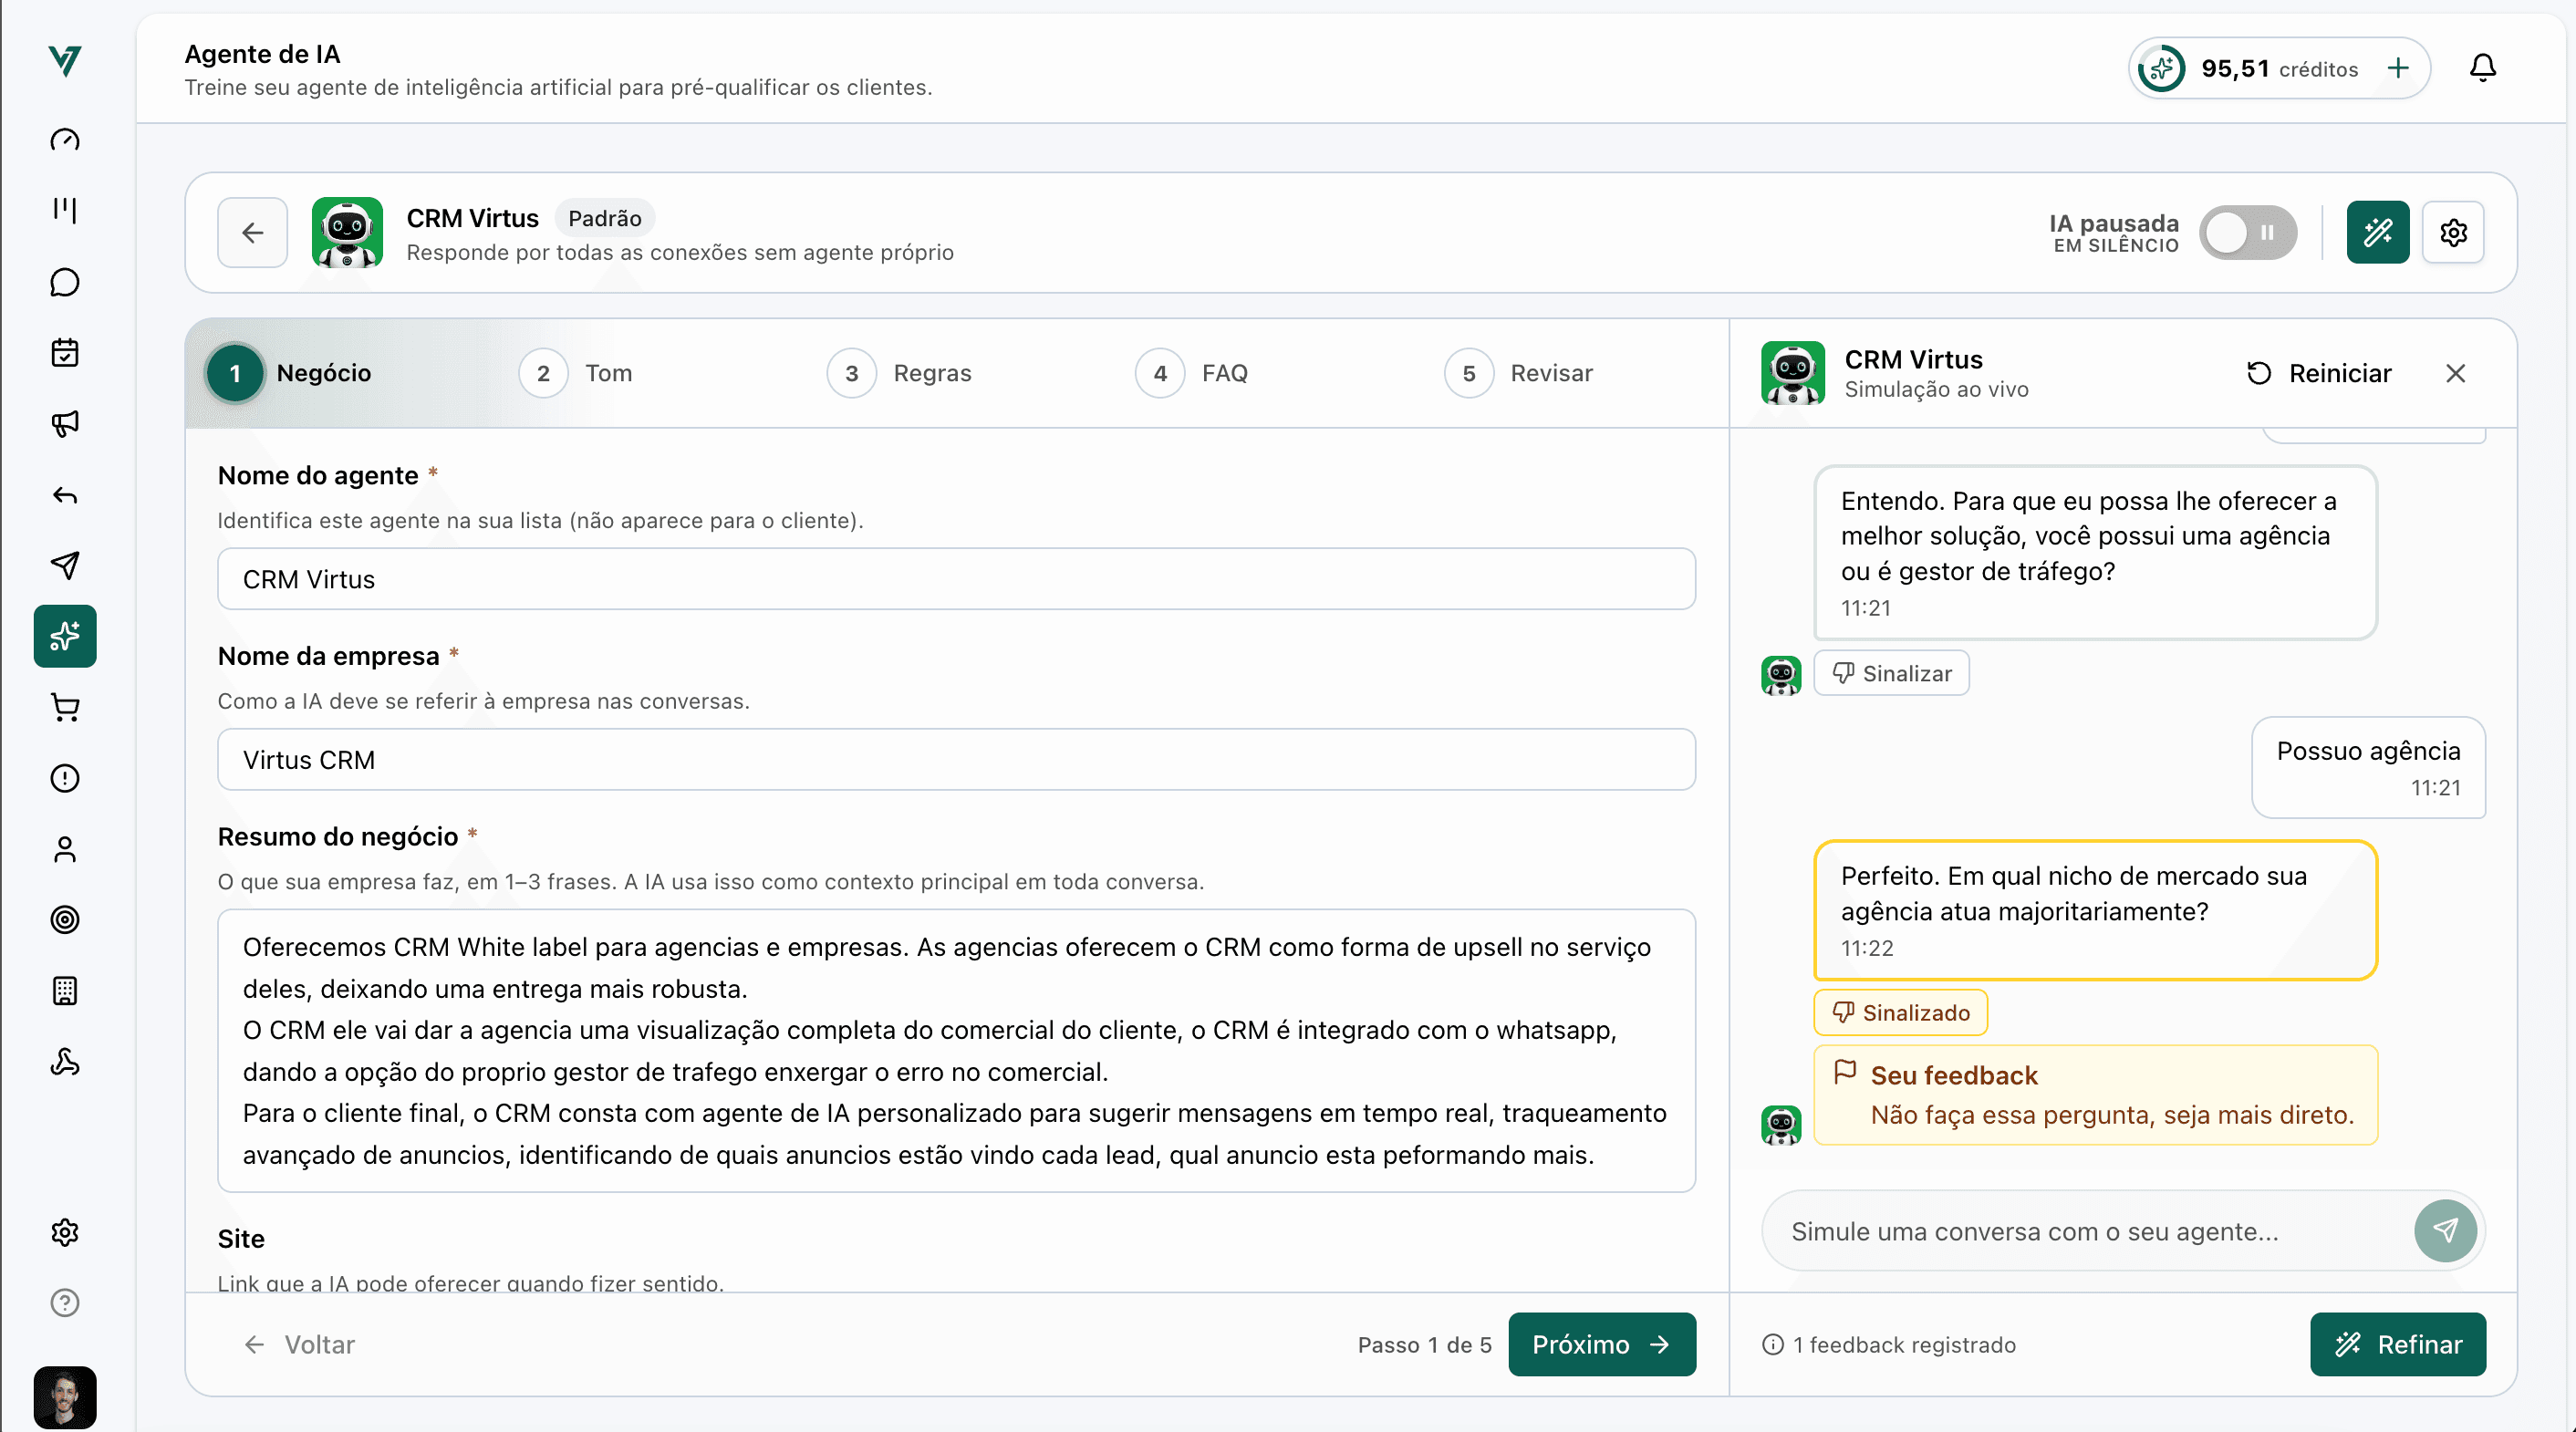Click the Virtus logo in the sidebar
2576x1432 pixels.
tap(65, 62)
